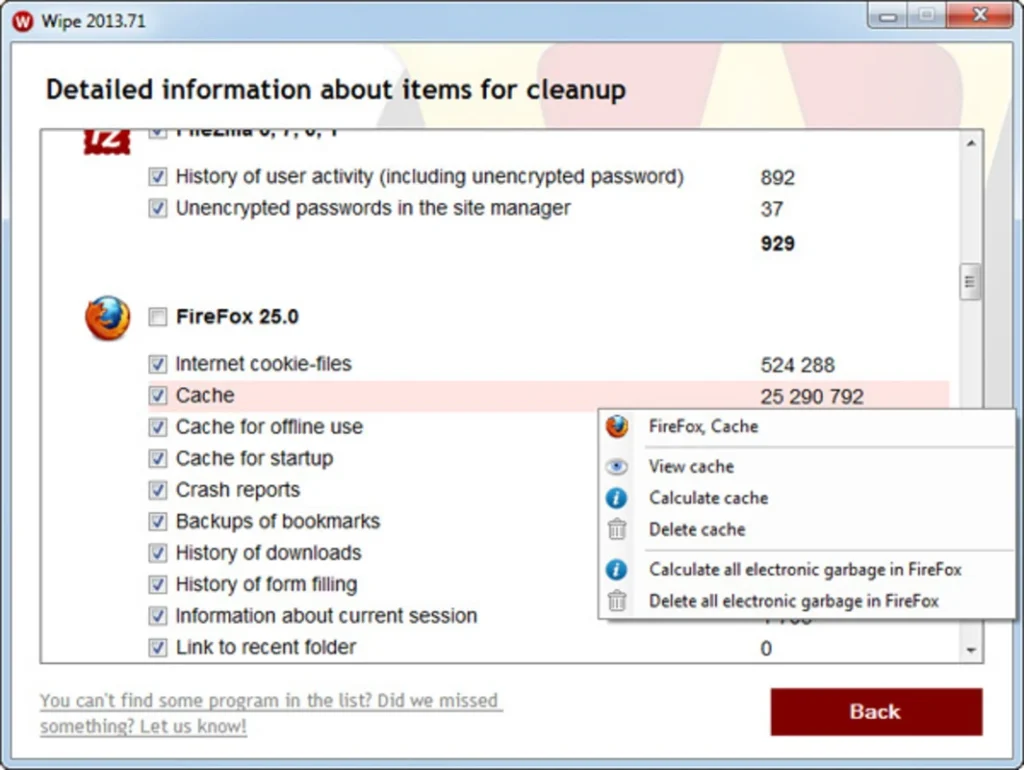The image size is (1024, 770).
Task: Click the Firefox browser logo icon
Action: click(x=106, y=317)
